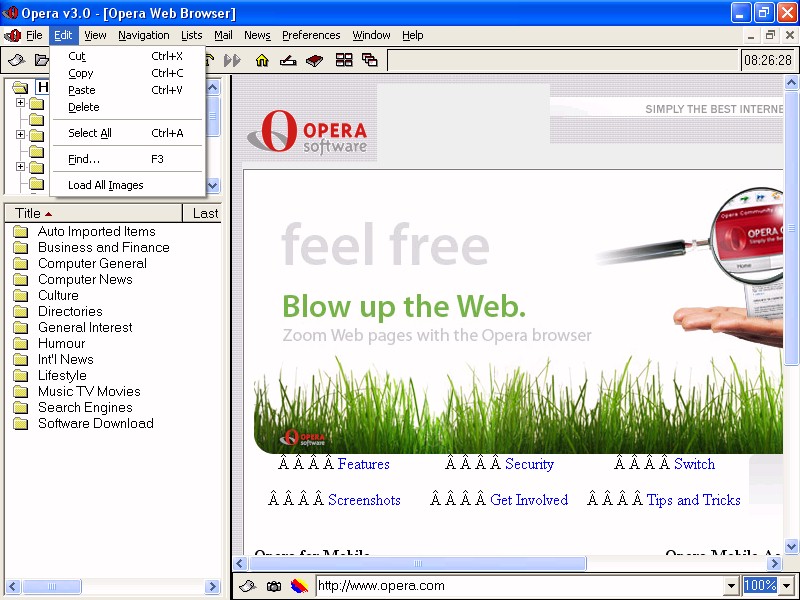Click the right arrow of the page's horizontal scrollbar
Screen dimensions: 800x600
(774, 564)
